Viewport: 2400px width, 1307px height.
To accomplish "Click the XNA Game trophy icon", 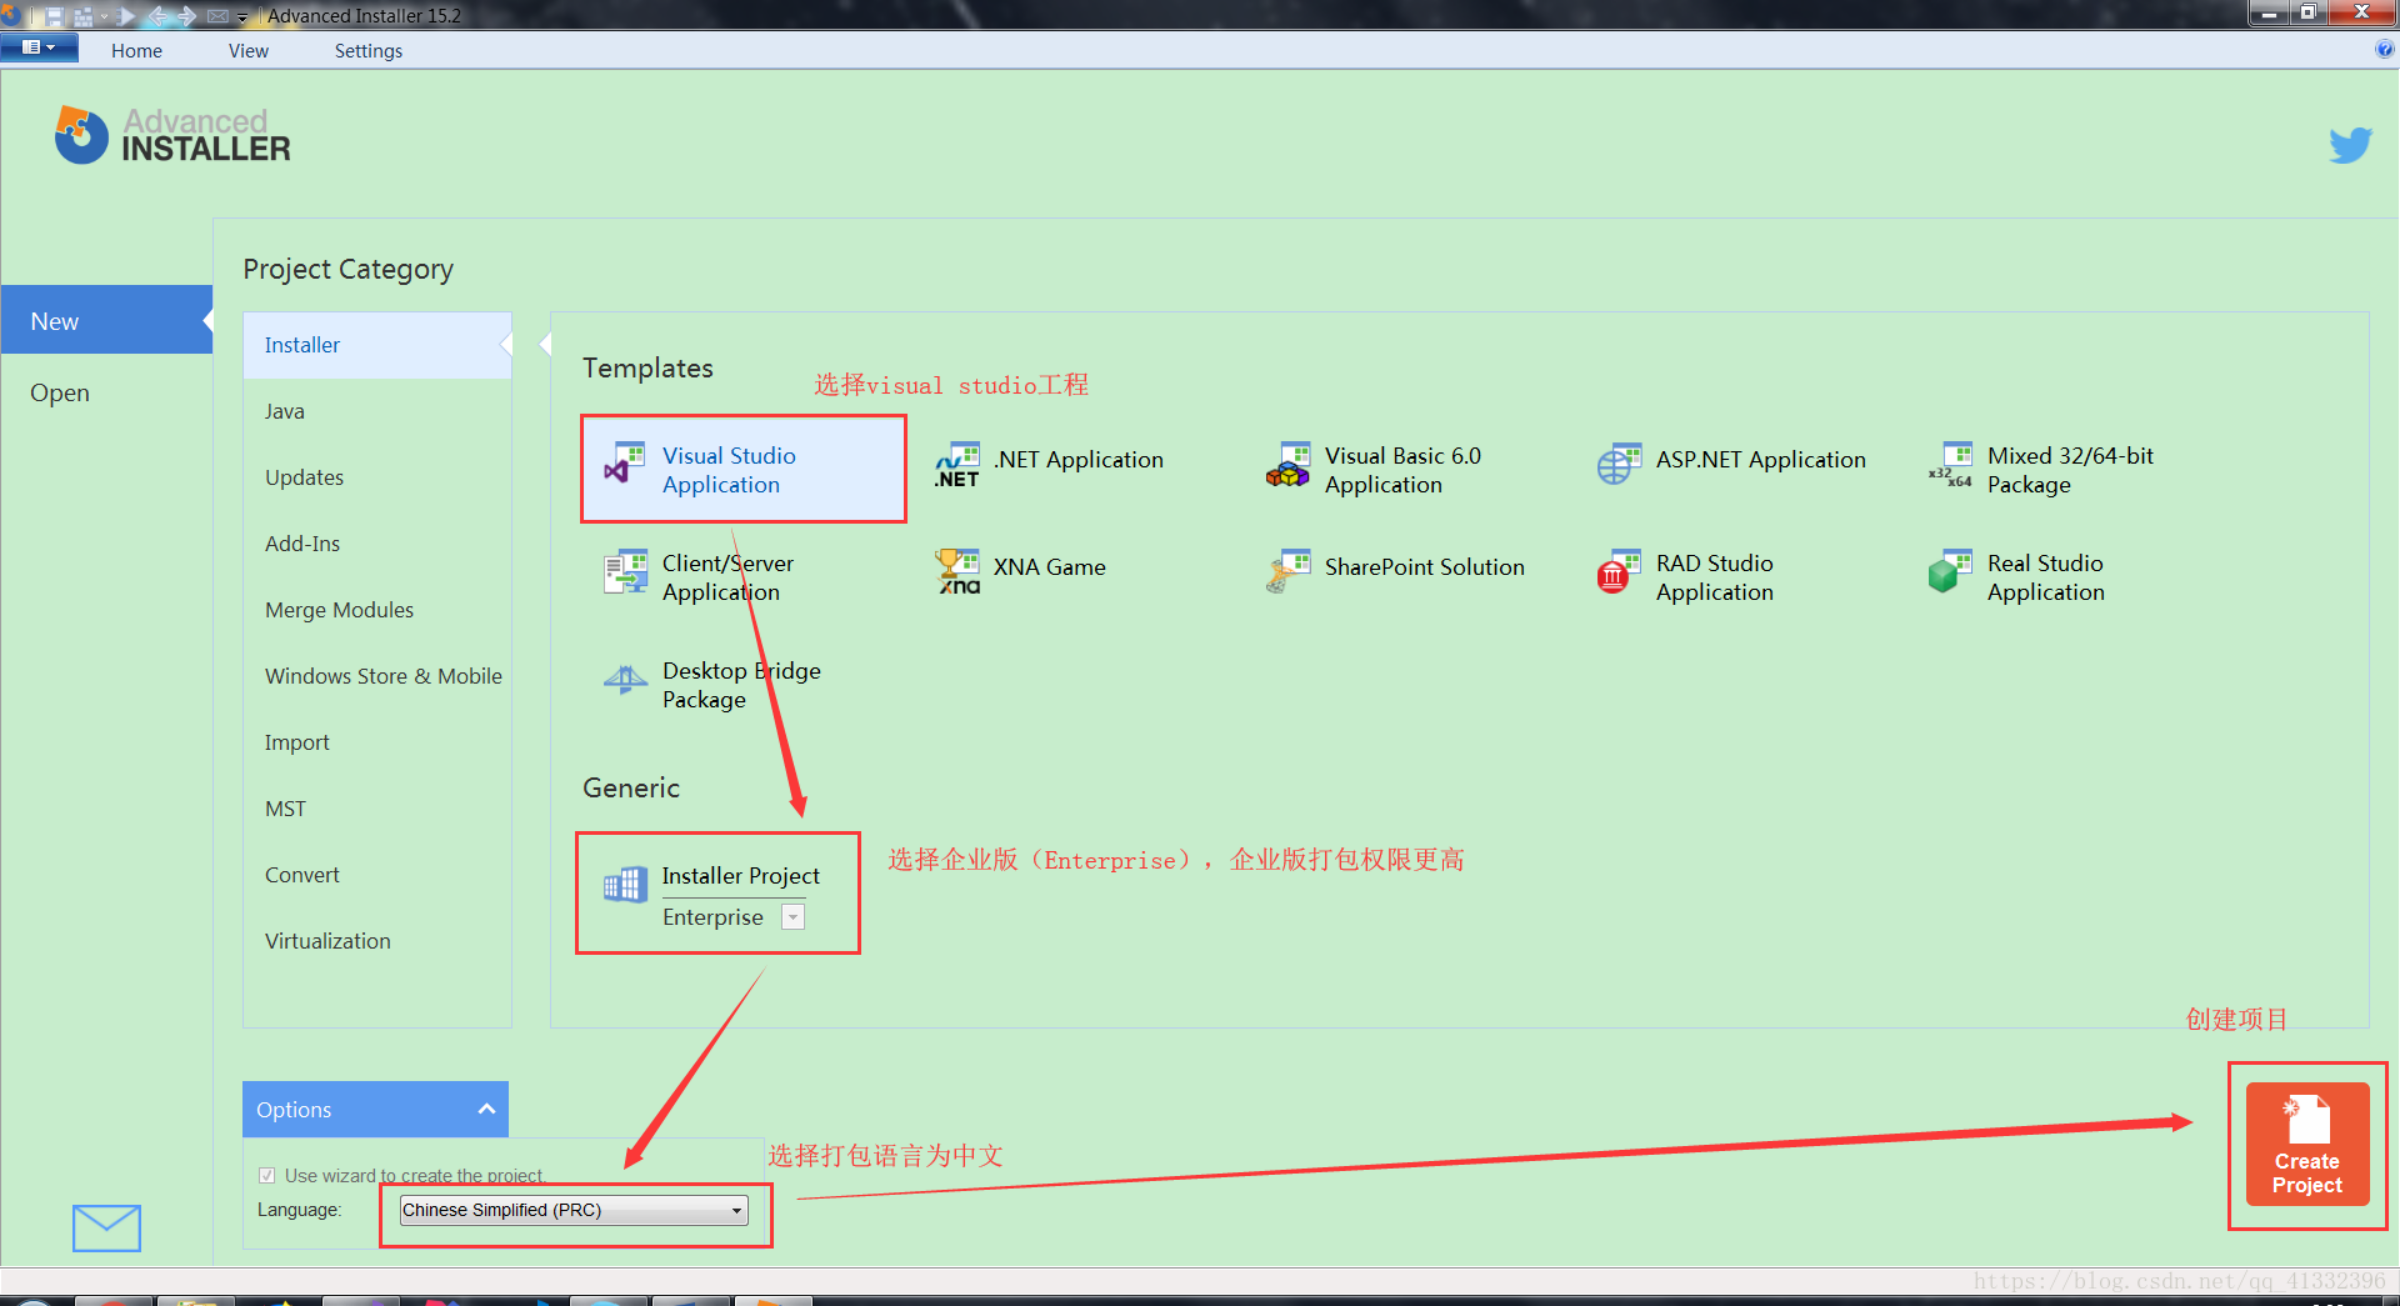I will coord(957,571).
